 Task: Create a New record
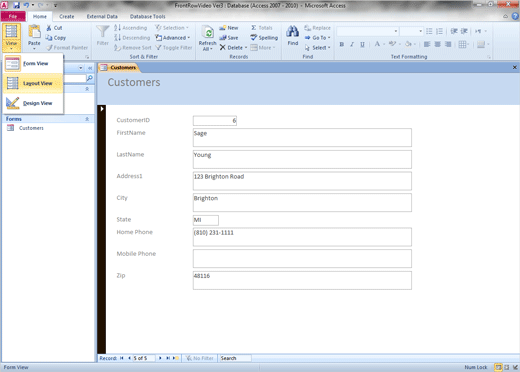coord(229,28)
